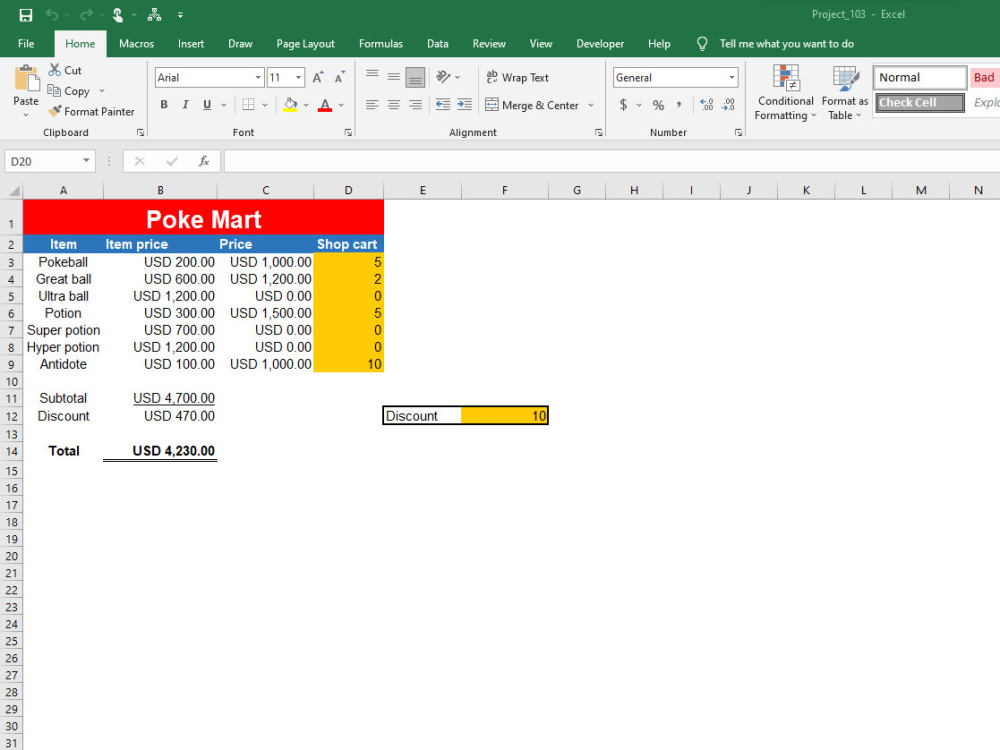The width and height of the screenshot is (1000, 750).
Task: Toggle Bold formatting
Action: click(164, 105)
